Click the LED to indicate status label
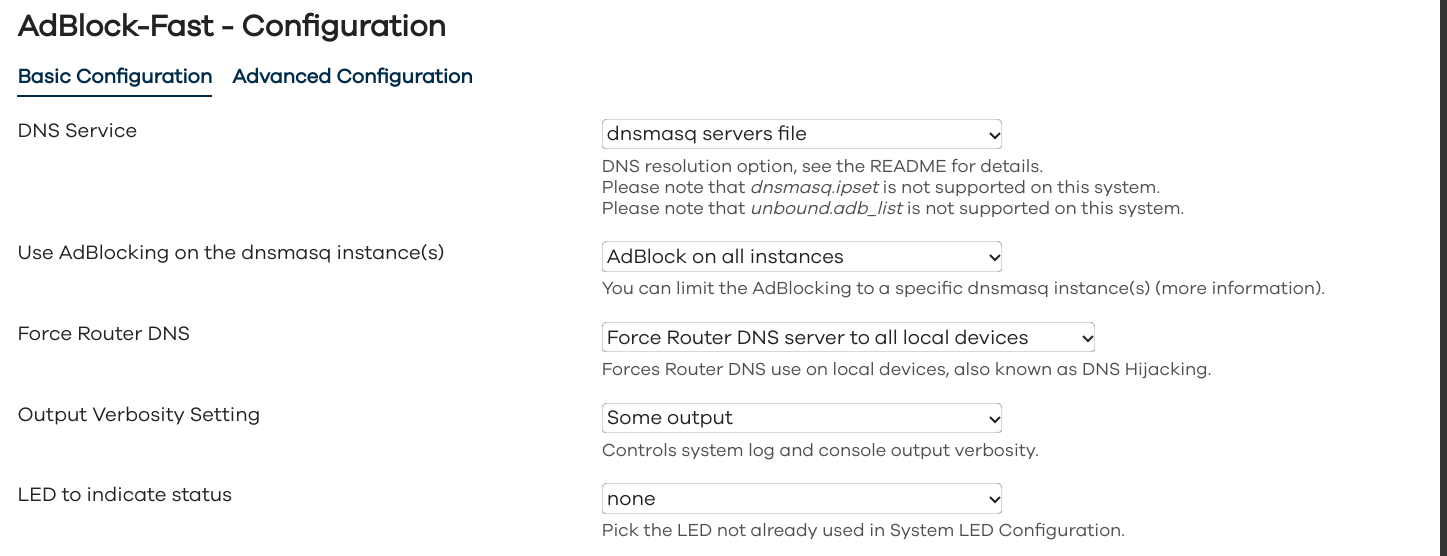This screenshot has width=1447, height=556. point(124,495)
